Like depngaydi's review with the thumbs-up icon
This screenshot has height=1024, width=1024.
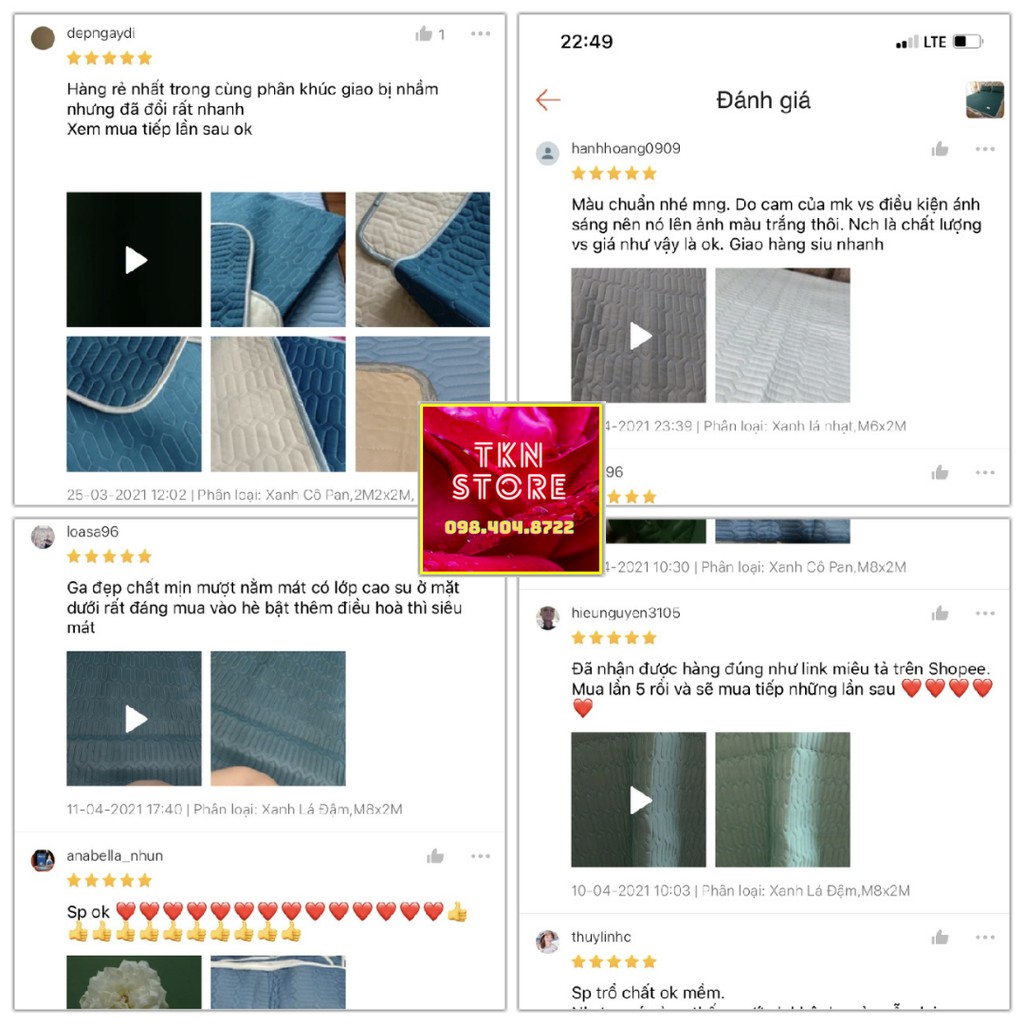[x=424, y=33]
